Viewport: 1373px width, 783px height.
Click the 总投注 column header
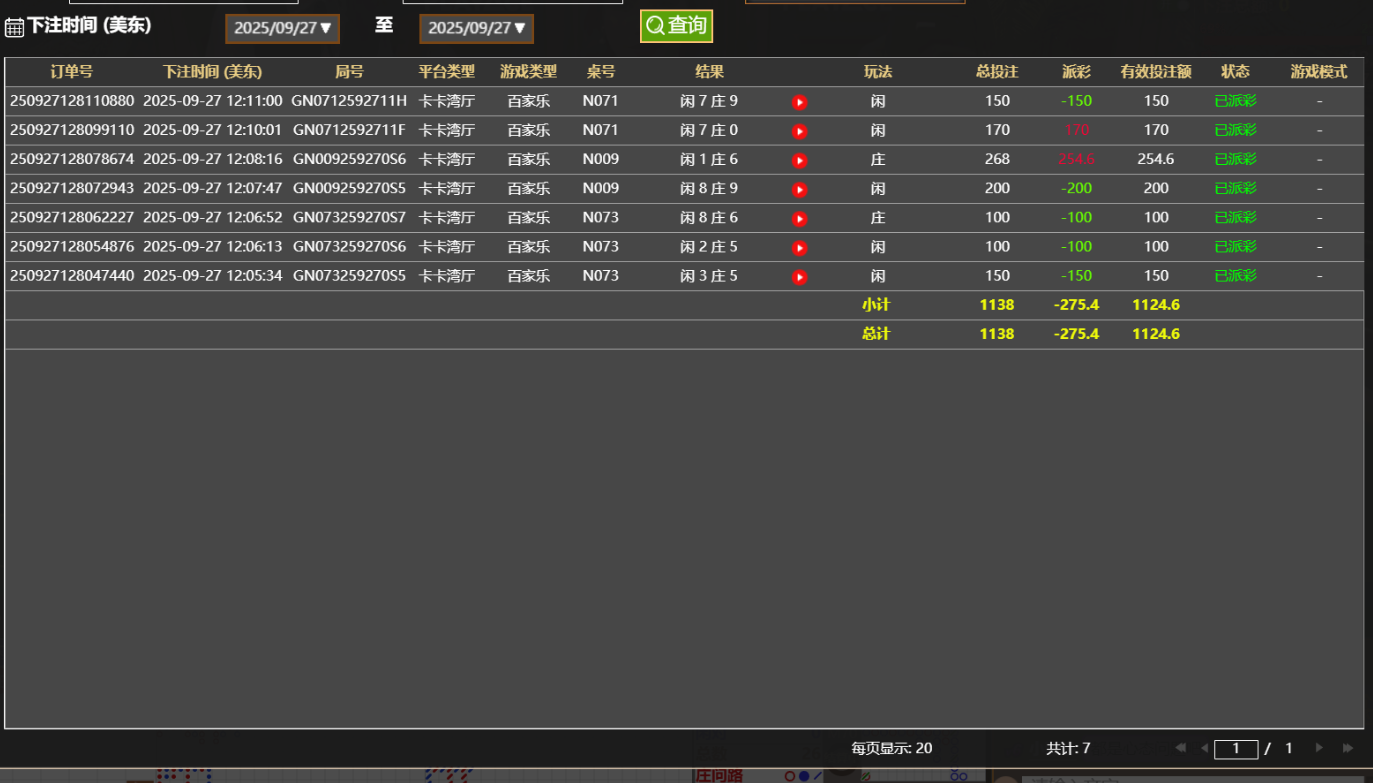pyautogui.click(x=997, y=72)
